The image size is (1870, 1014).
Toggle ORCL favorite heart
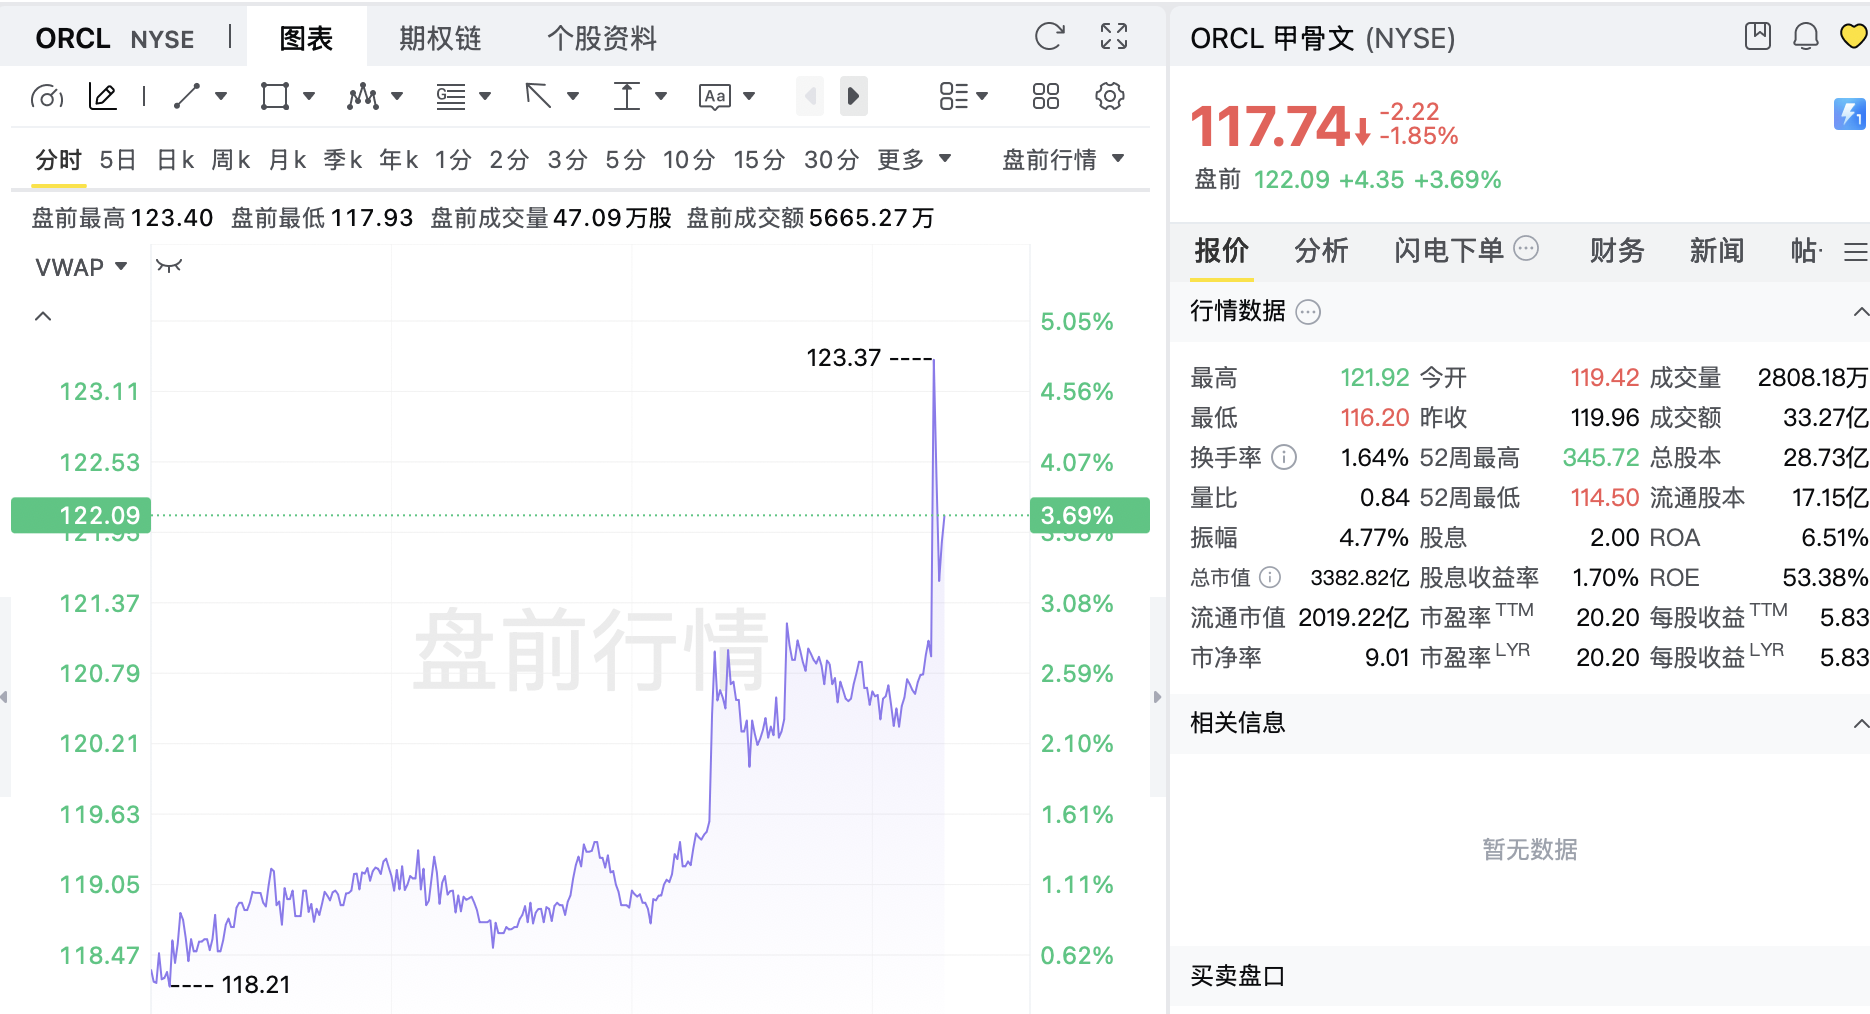click(x=1853, y=37)
